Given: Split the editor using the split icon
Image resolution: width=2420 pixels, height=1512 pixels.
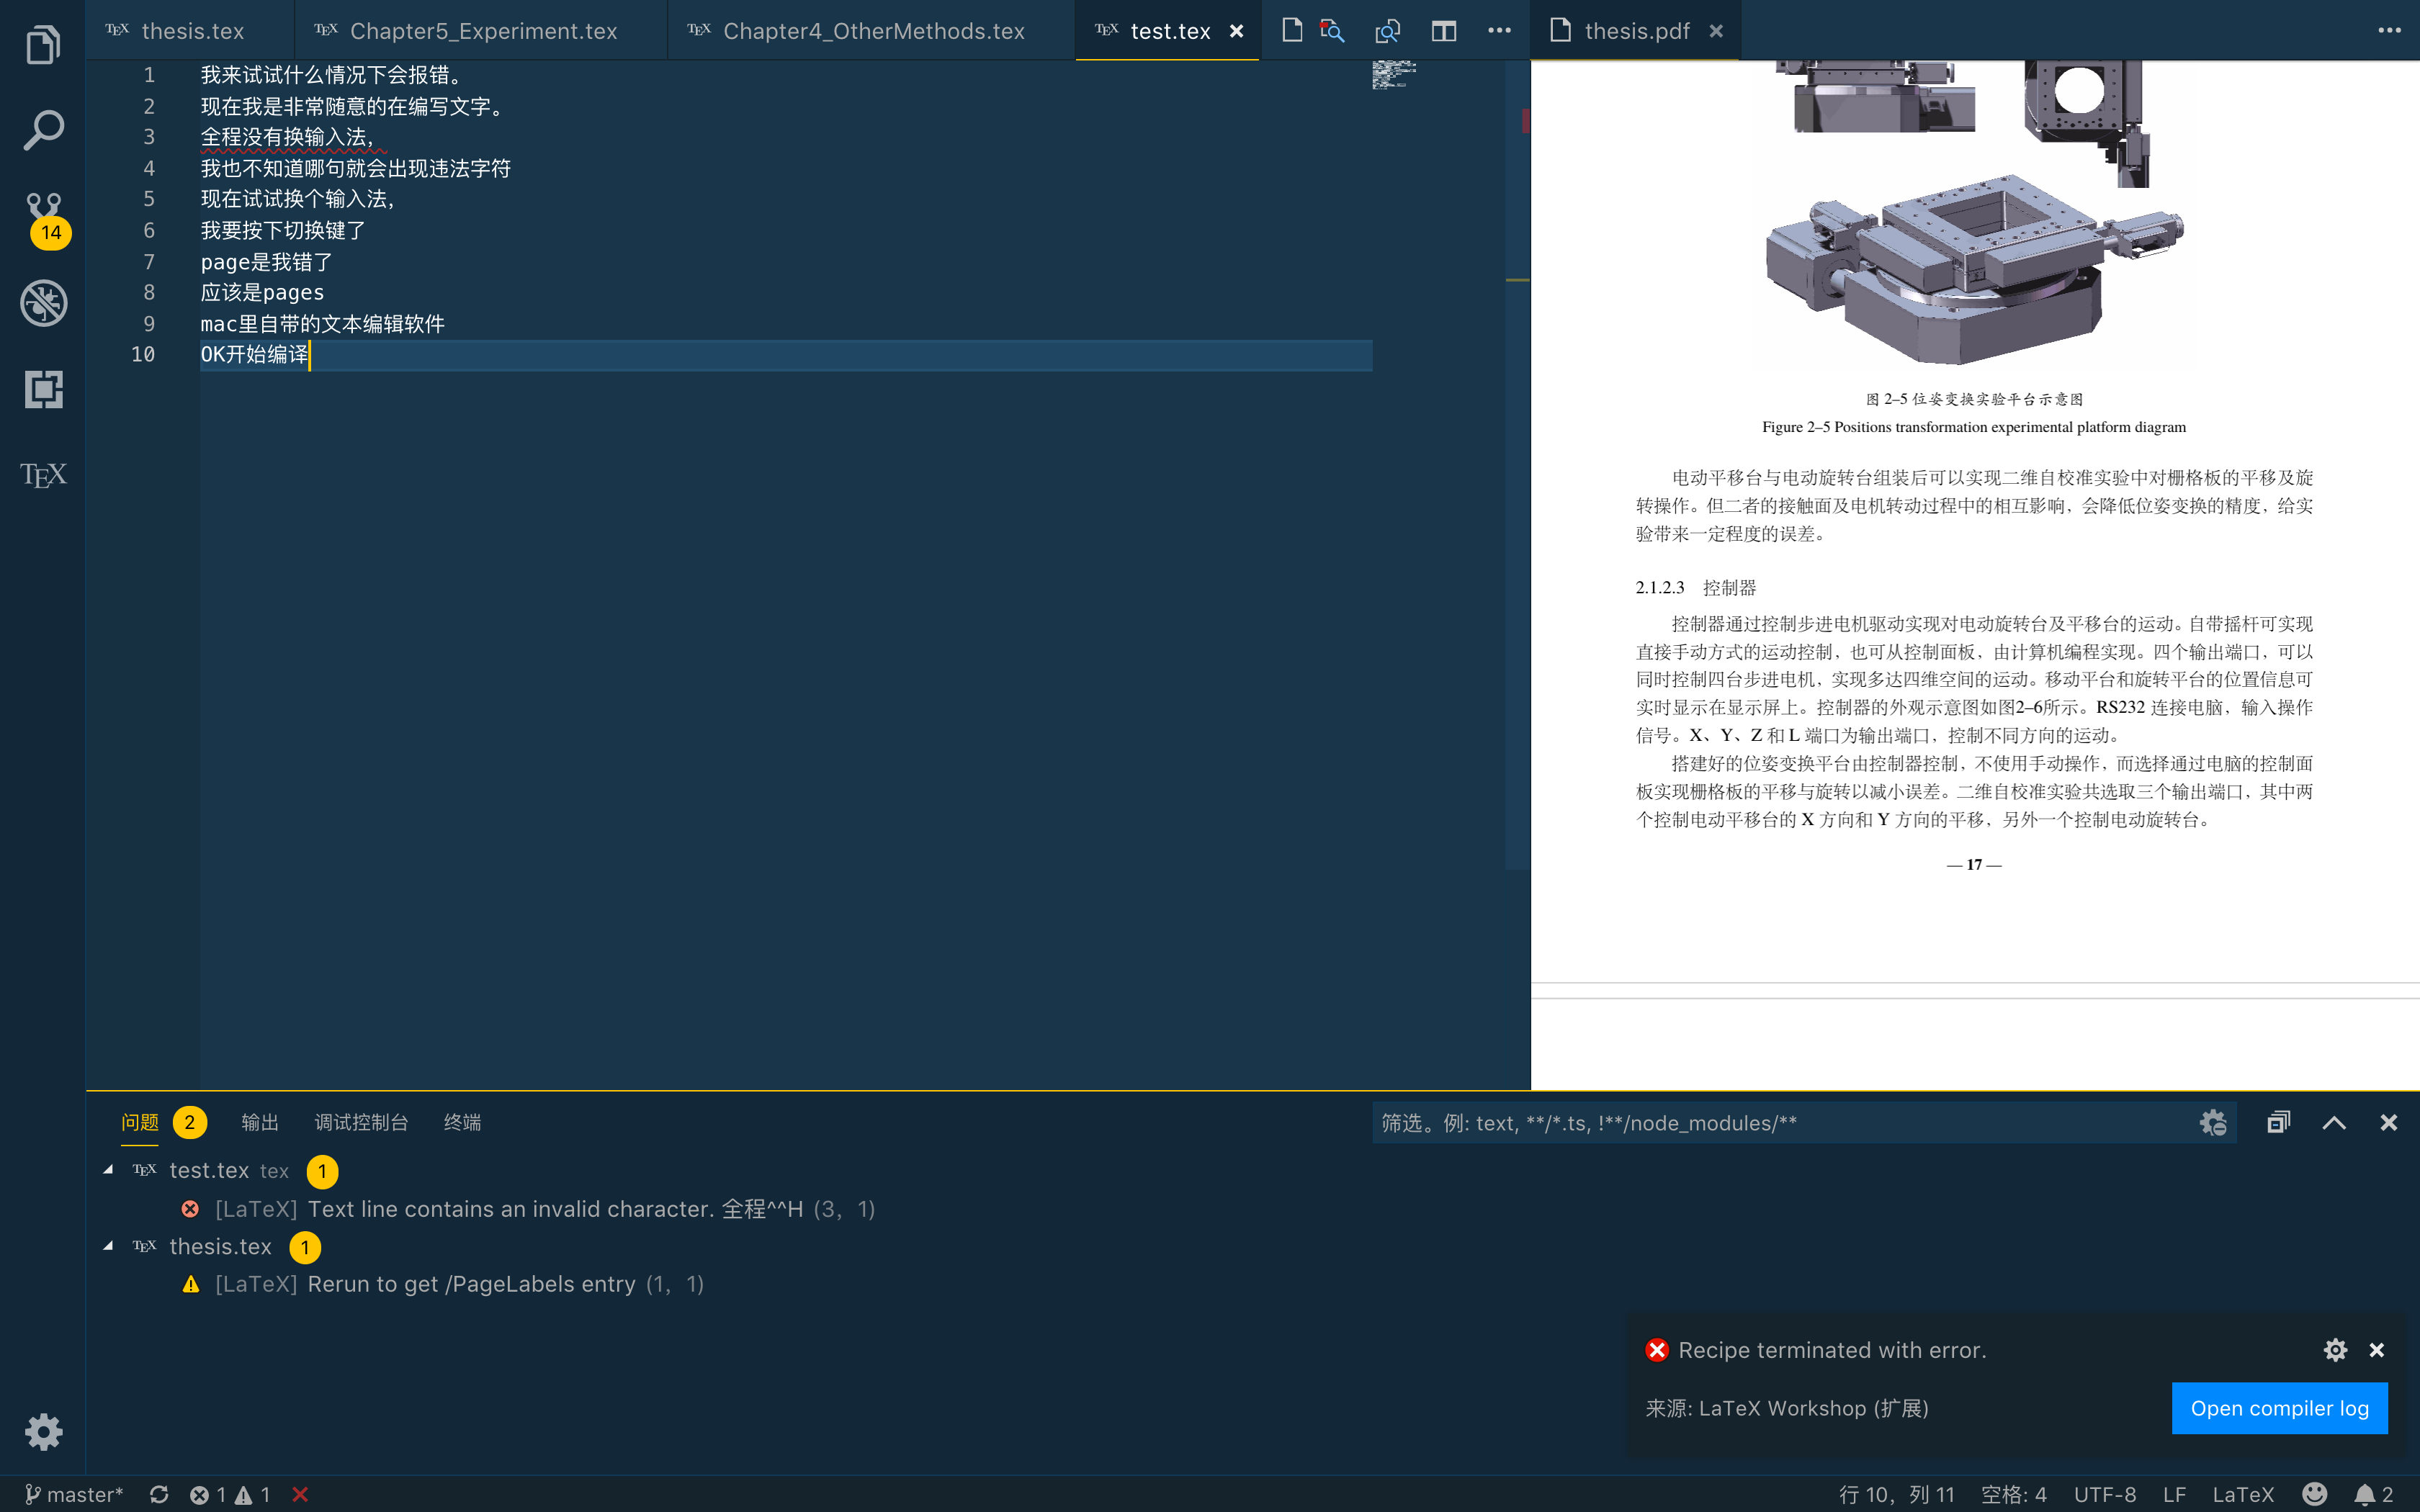Looking at the screenshot, I should tap(1443, 31).
